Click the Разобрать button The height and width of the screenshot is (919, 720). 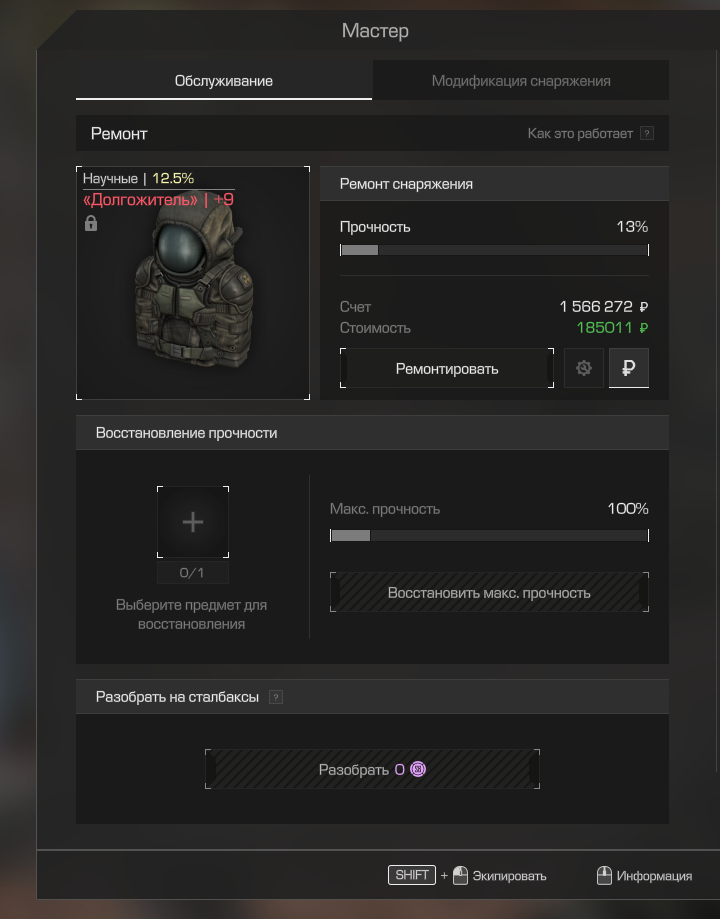pos(372,769)
